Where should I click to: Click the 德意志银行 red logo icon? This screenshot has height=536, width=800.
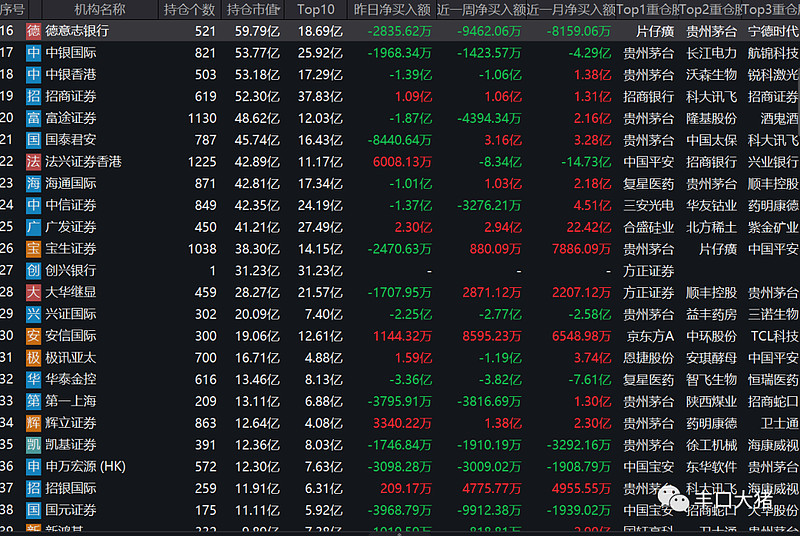pyautogui.click(x=34, y=31)
